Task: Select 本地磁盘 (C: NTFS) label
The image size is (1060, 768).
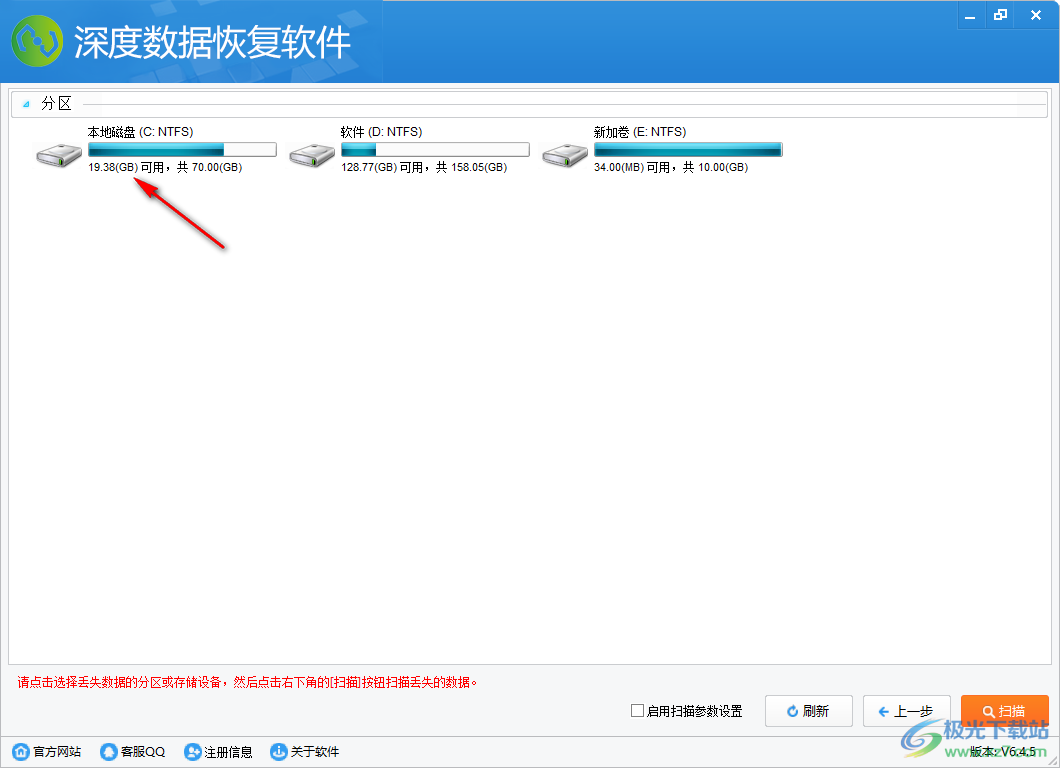Action: [x=141, y=132]
